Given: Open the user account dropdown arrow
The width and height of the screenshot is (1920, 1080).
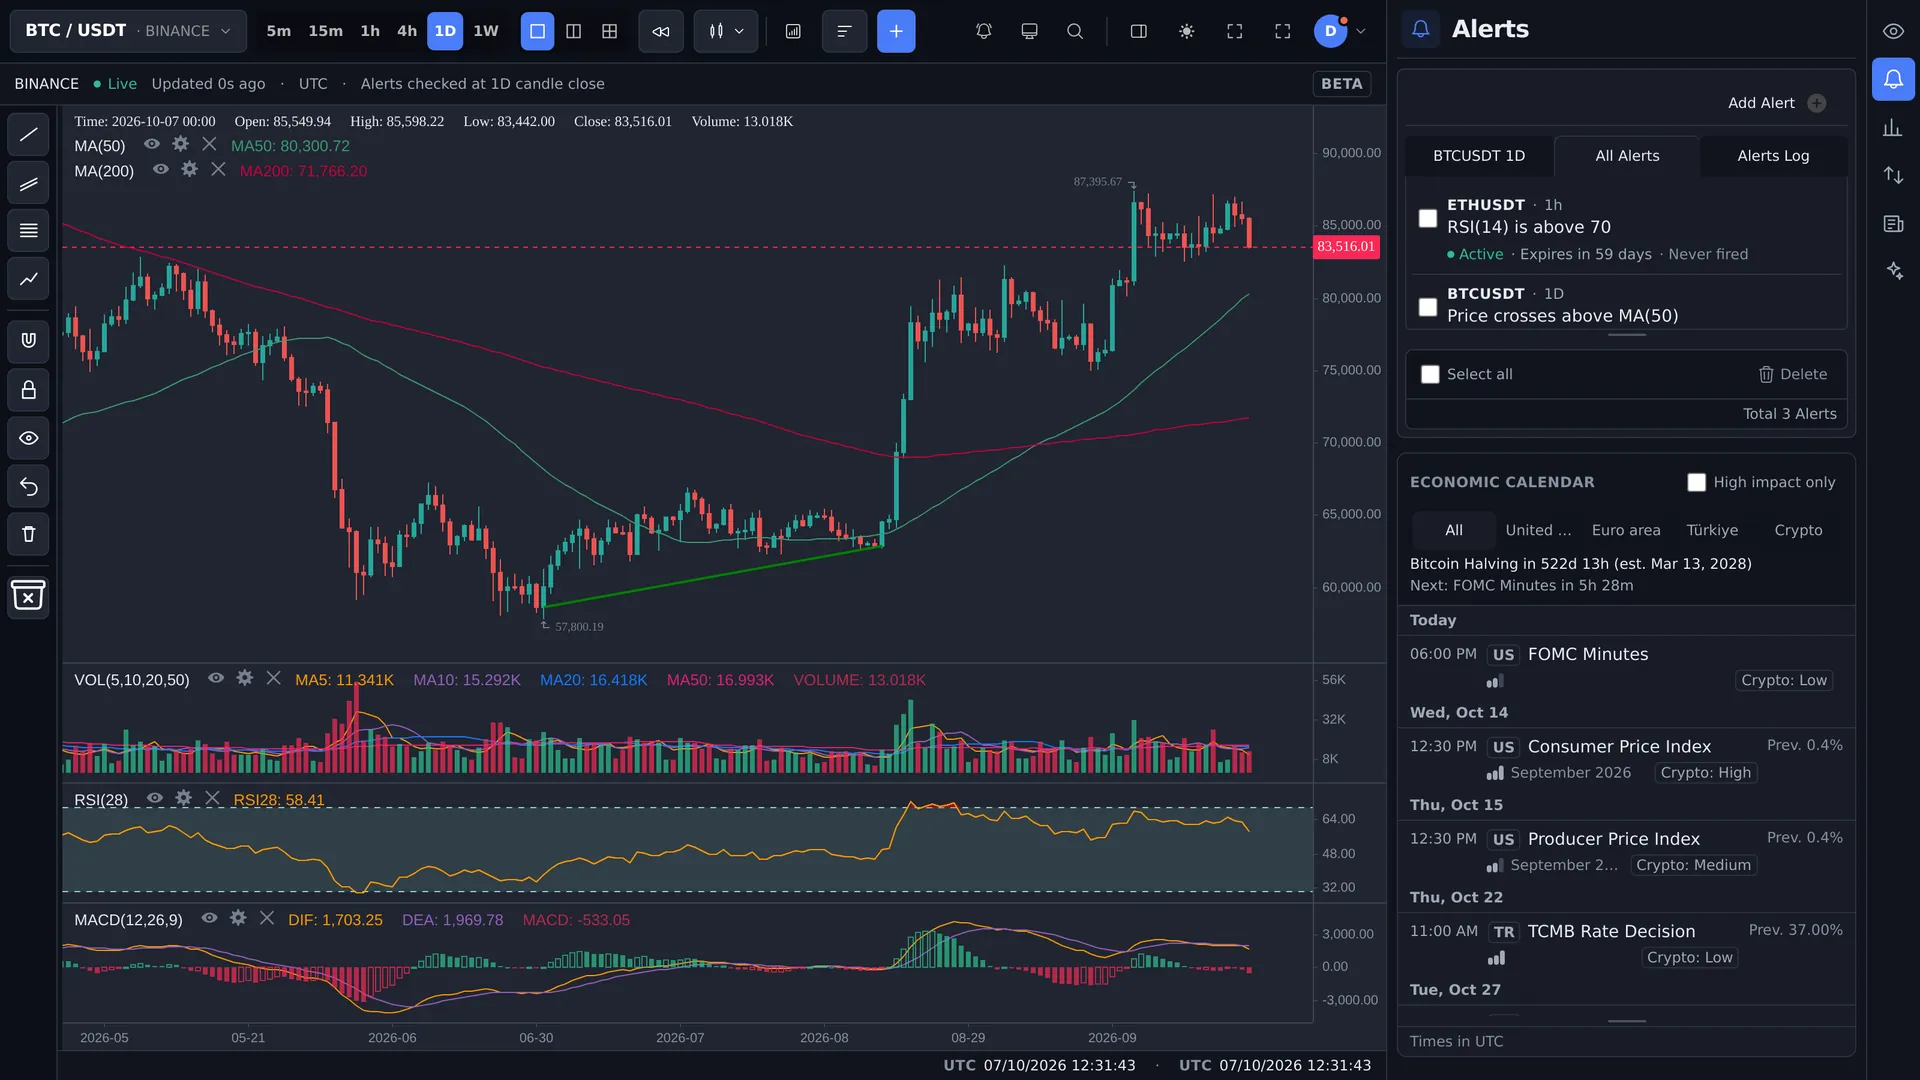Looking at the screenshot, I should click(1360, 31).
